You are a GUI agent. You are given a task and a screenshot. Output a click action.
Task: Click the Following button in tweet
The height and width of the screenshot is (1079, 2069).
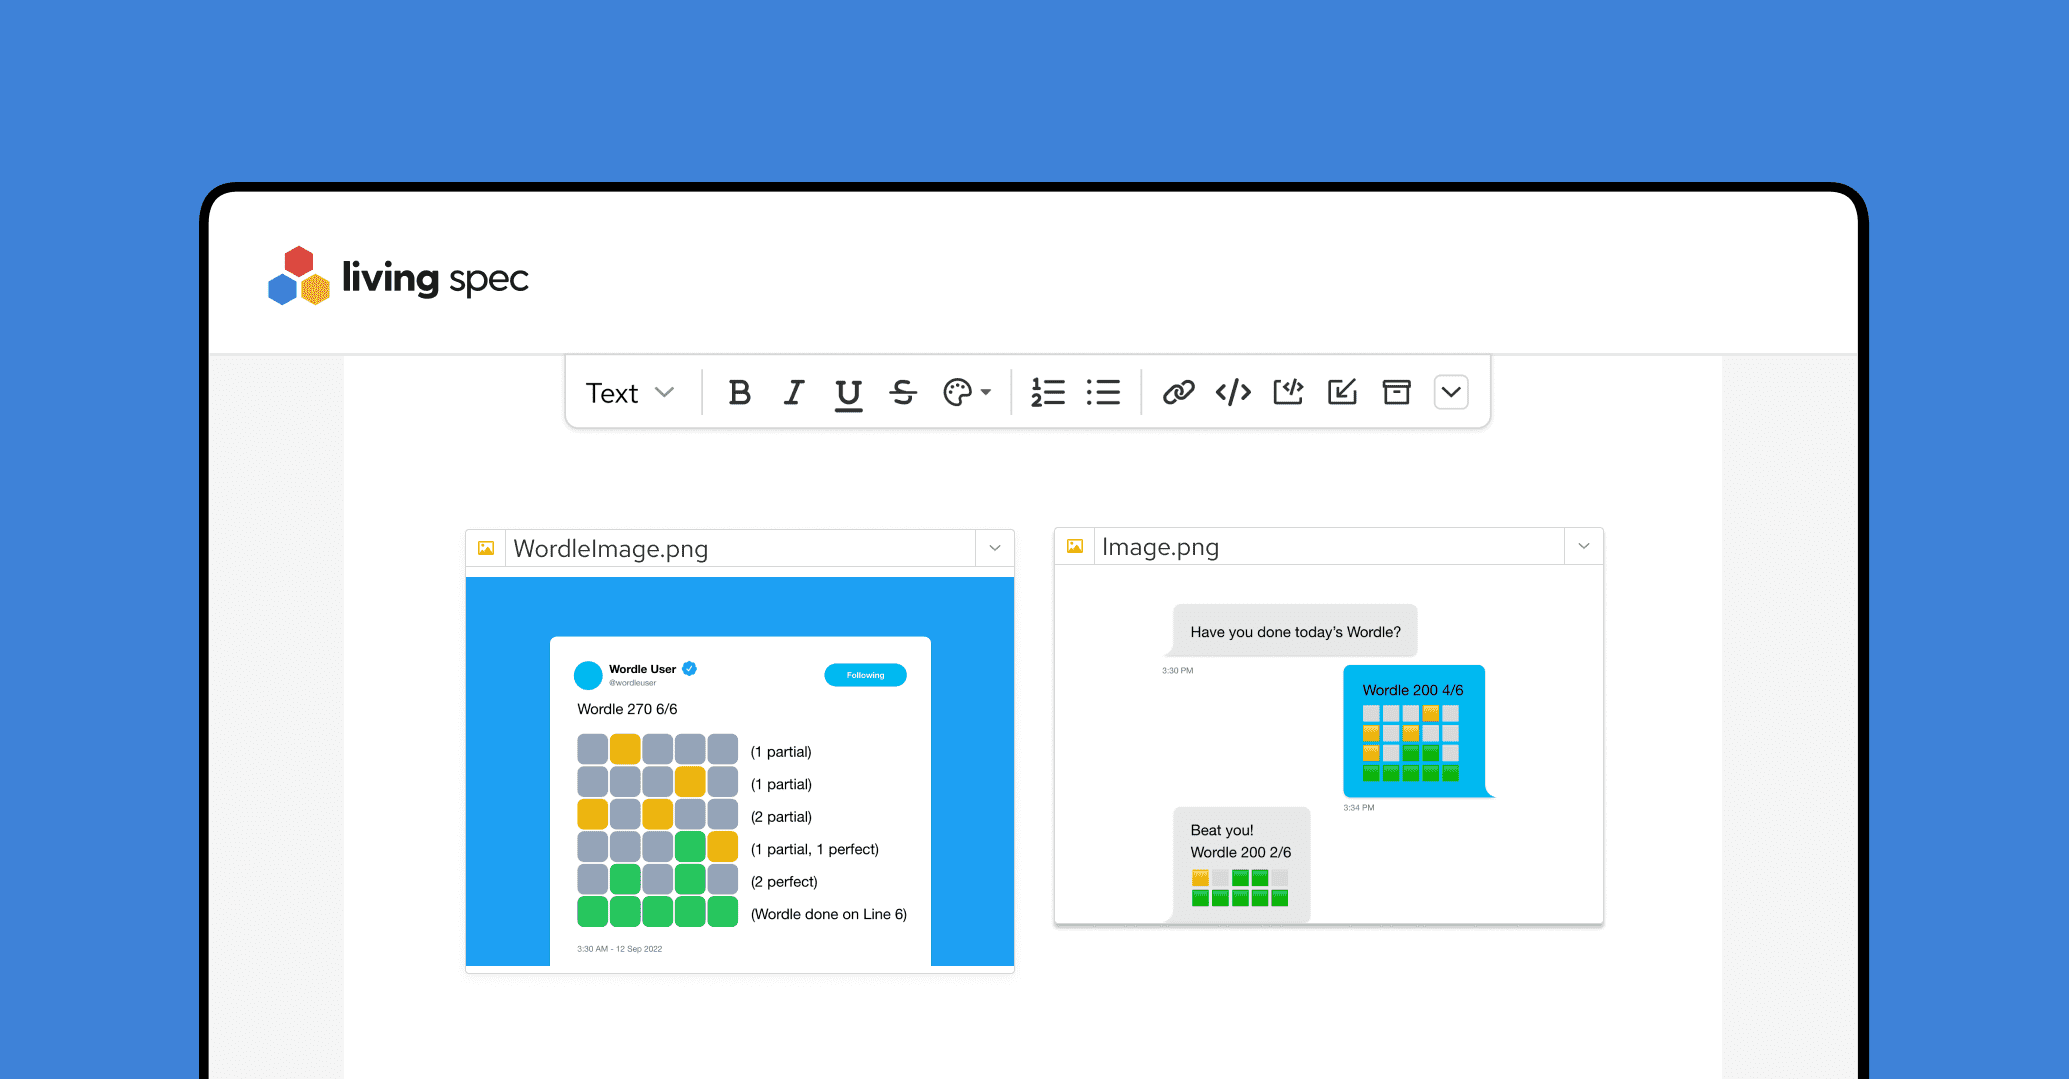pos(865,675)
